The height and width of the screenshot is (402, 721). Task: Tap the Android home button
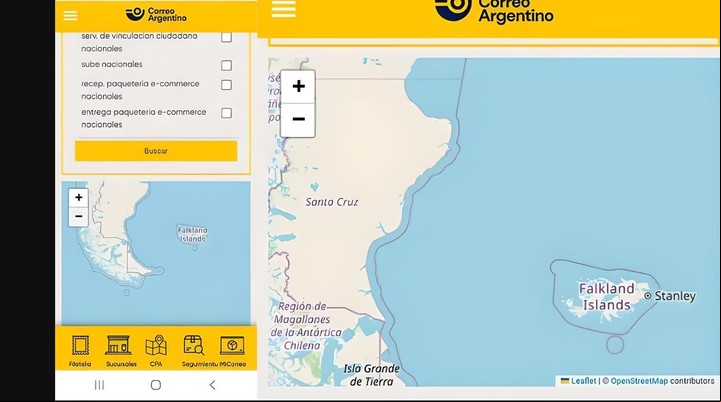tap(156, 385)
